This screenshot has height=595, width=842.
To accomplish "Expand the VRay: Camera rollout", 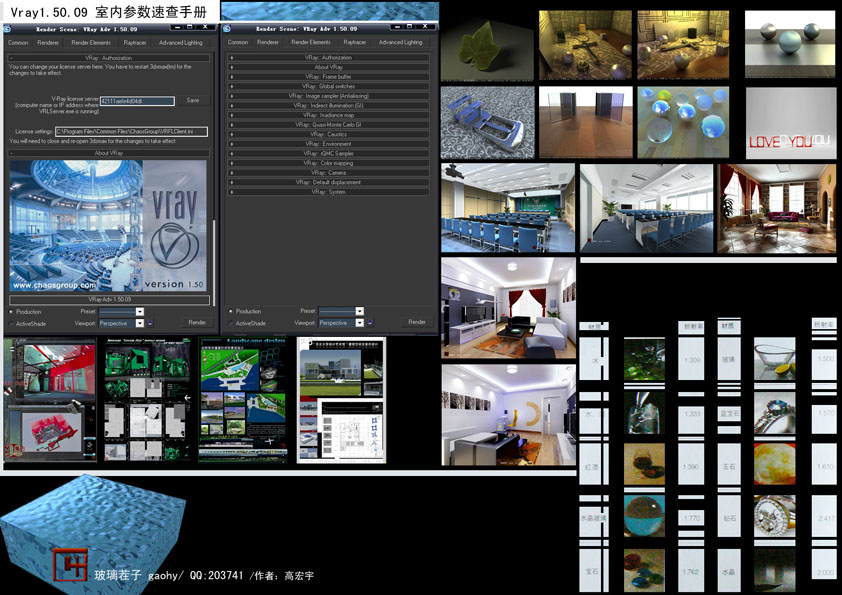I will [329, 173].
